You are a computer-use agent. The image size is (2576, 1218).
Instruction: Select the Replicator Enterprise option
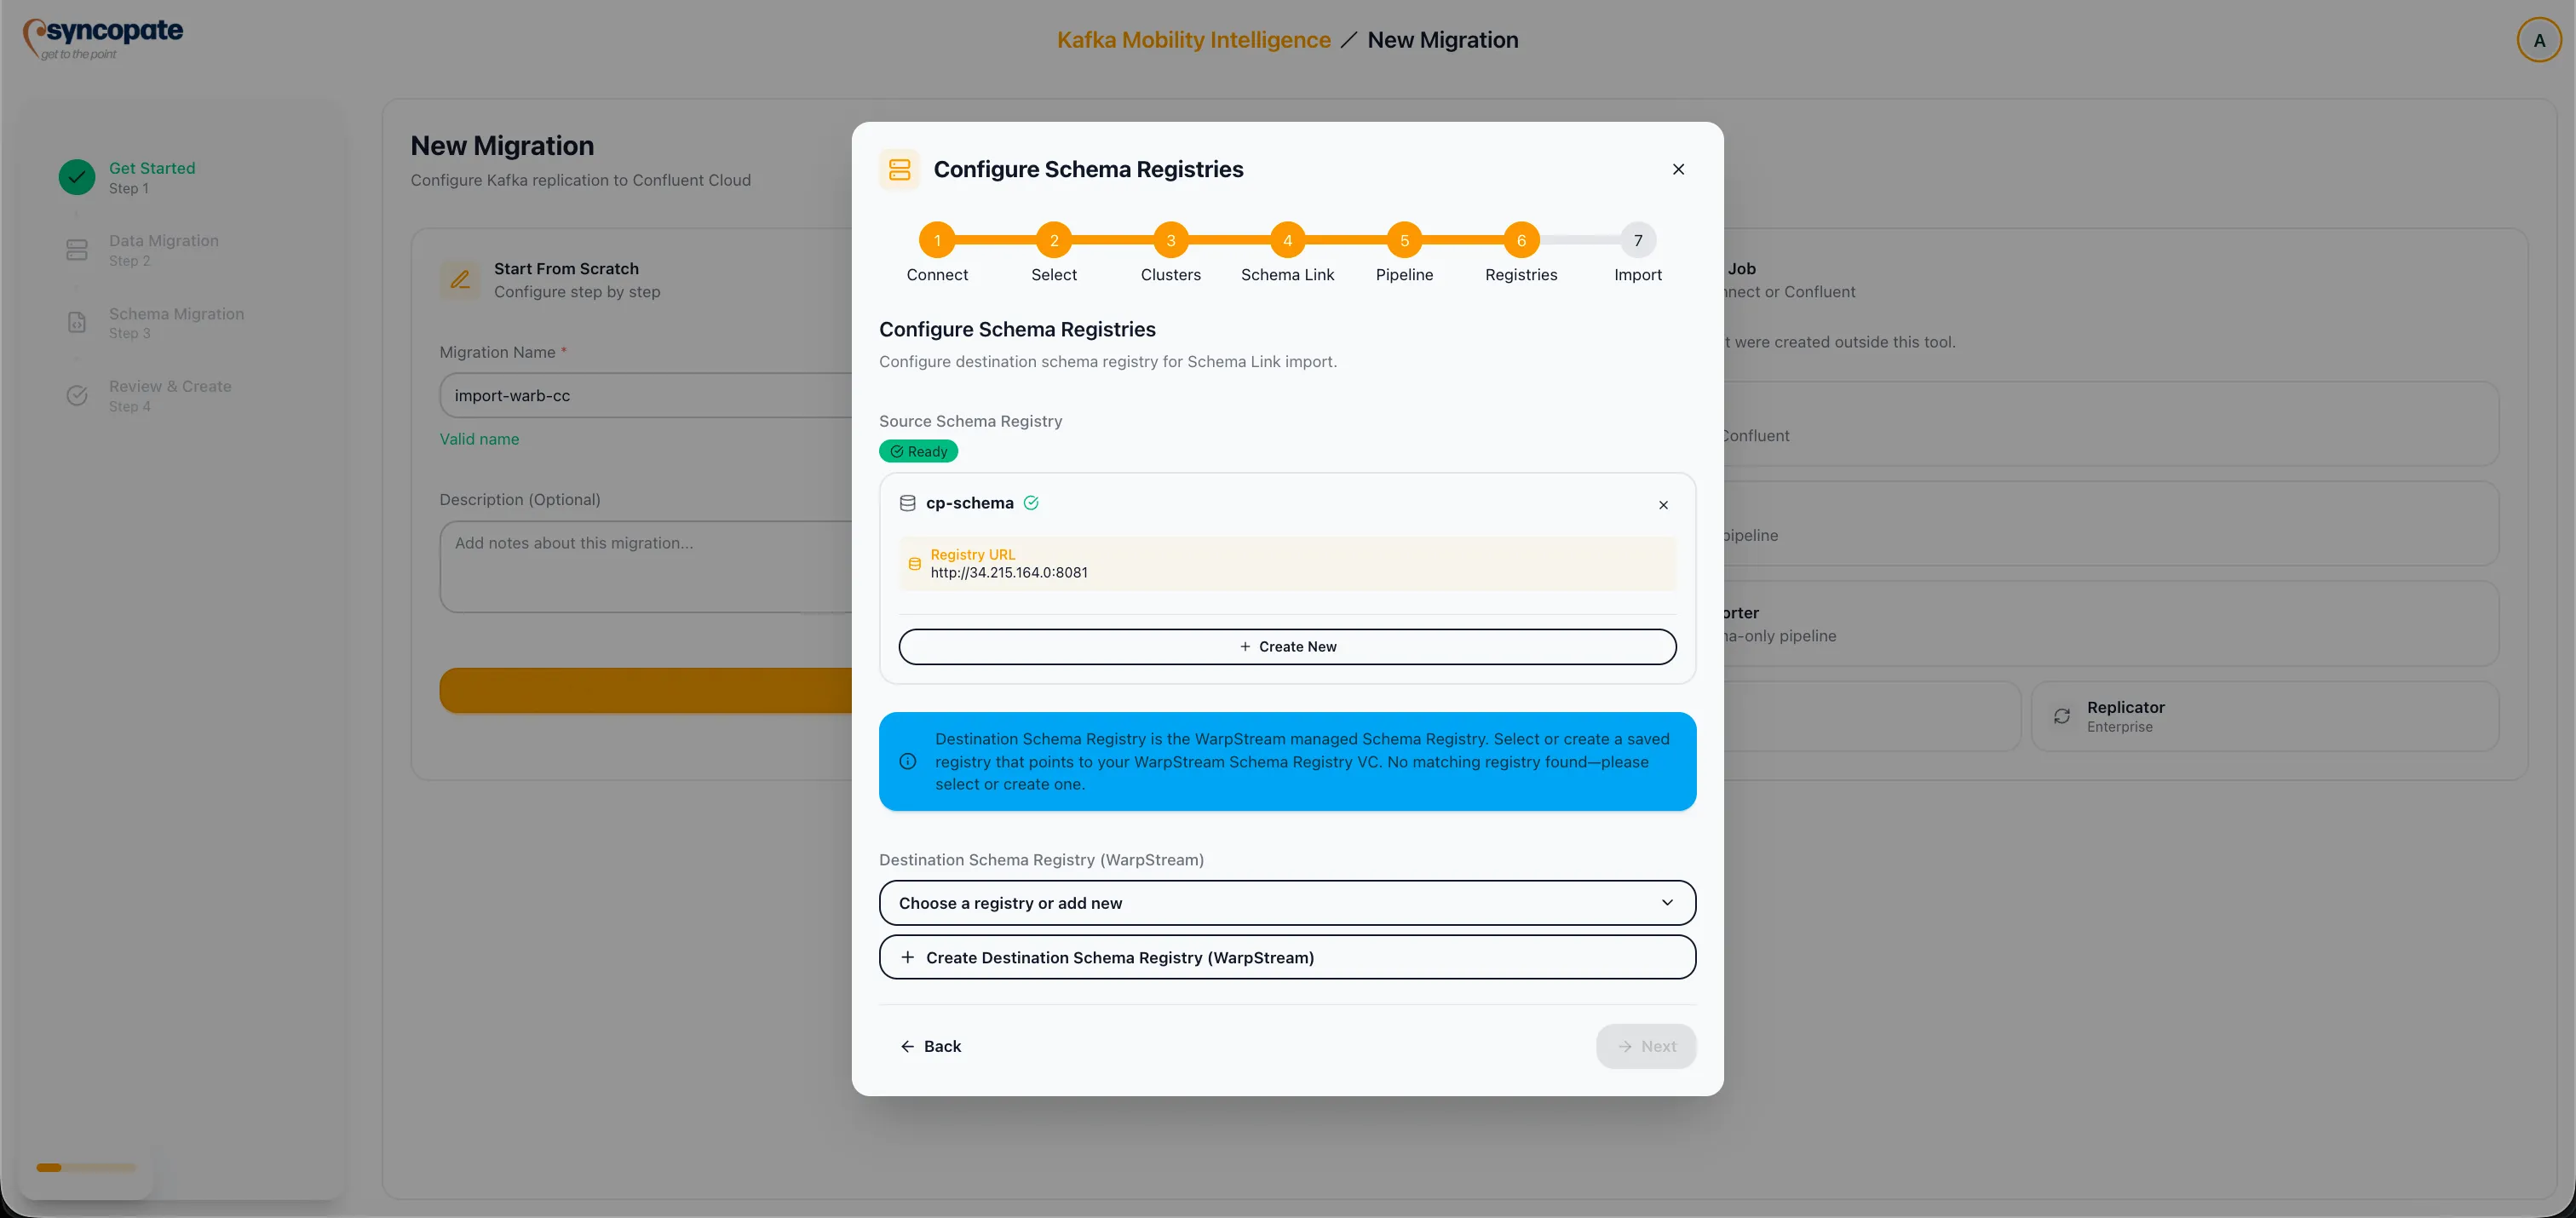point(2264,716)
